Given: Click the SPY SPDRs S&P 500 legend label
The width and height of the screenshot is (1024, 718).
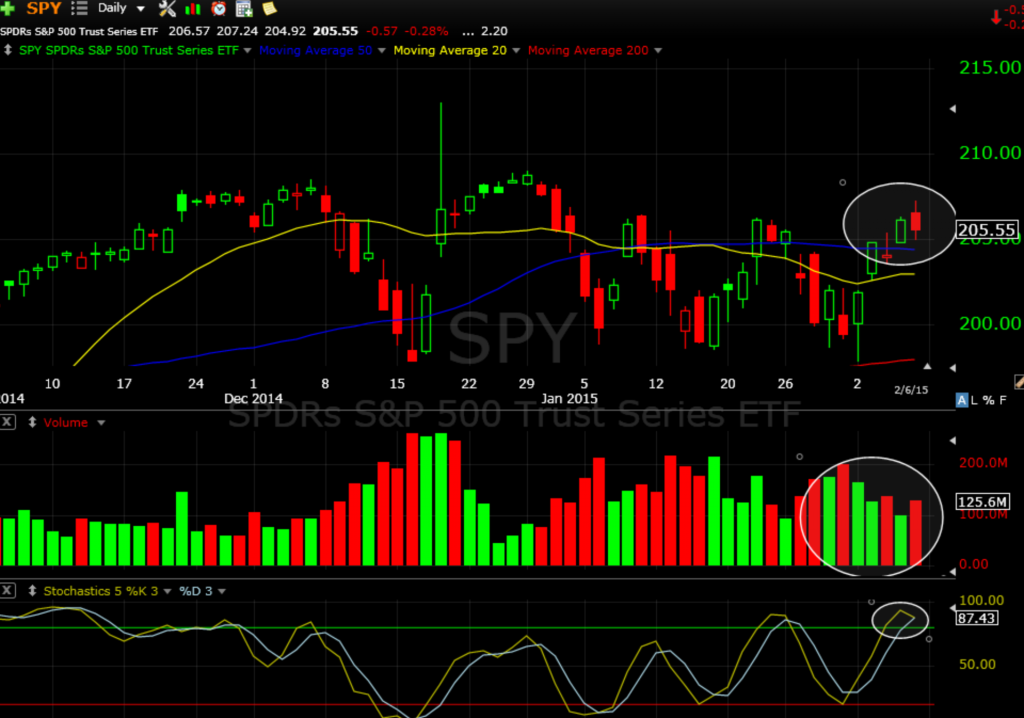Looking at the screenshot, I should pyautogui.click(x=129, y=50).
